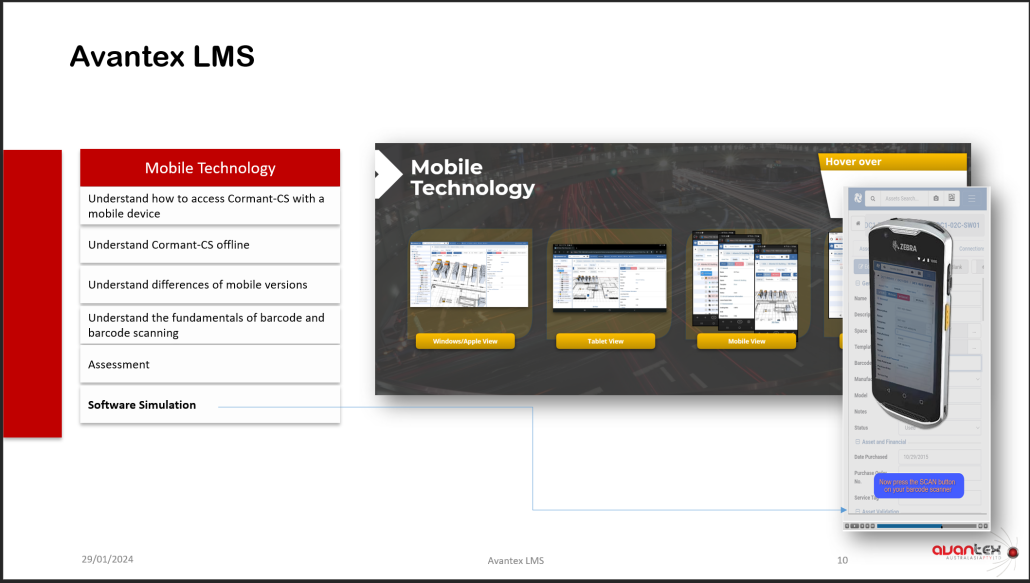
Task: Click the white arrow beside Mobile Technology title
Action: coord(383,176)
